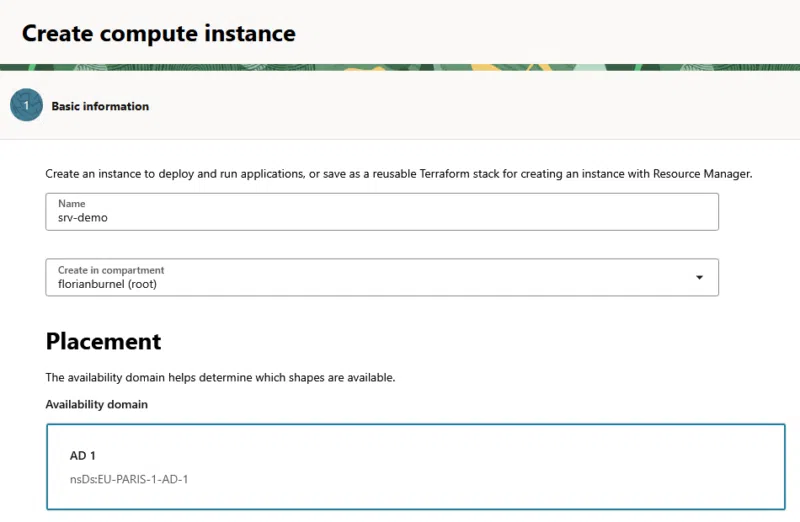Click the "Create compute instance" page title
Viewport: 800px width, 522px height.
[x=159, y=33]
